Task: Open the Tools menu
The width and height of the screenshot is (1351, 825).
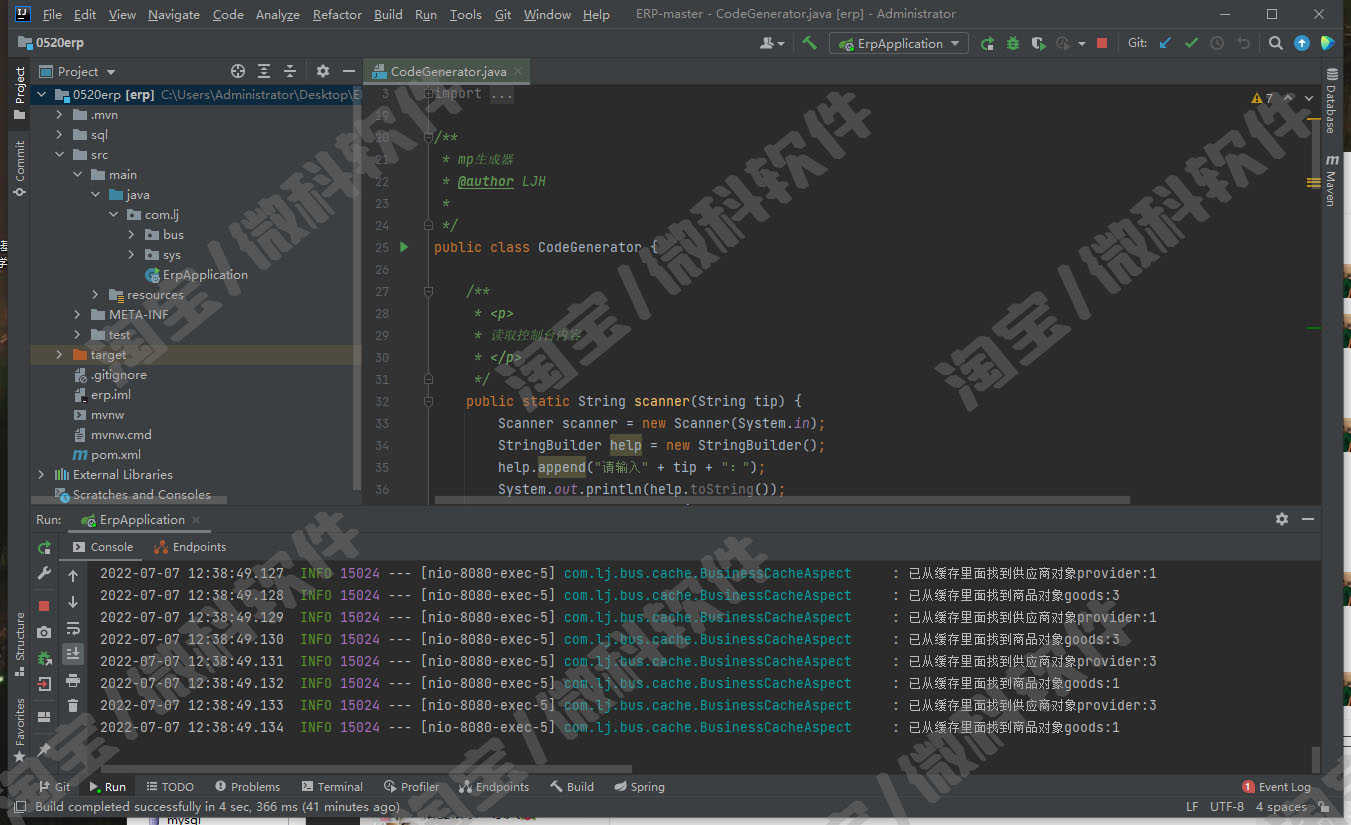Action: click(x=465, y=14)
